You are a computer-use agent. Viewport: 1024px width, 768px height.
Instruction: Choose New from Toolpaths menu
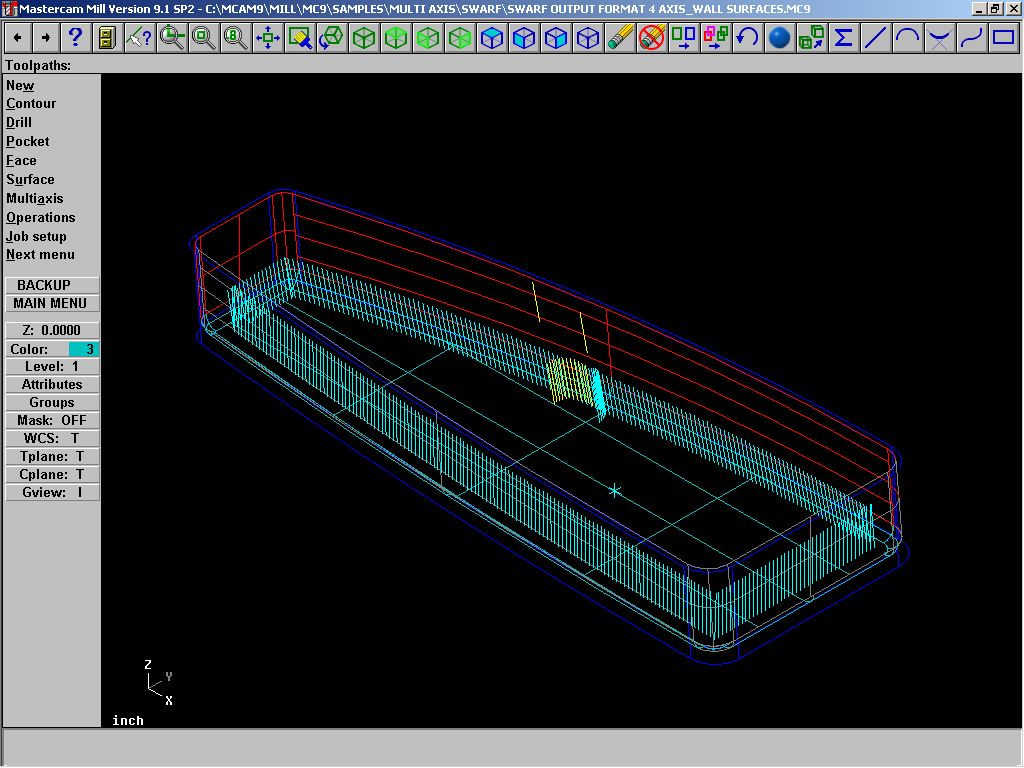(x=20, y=86)
